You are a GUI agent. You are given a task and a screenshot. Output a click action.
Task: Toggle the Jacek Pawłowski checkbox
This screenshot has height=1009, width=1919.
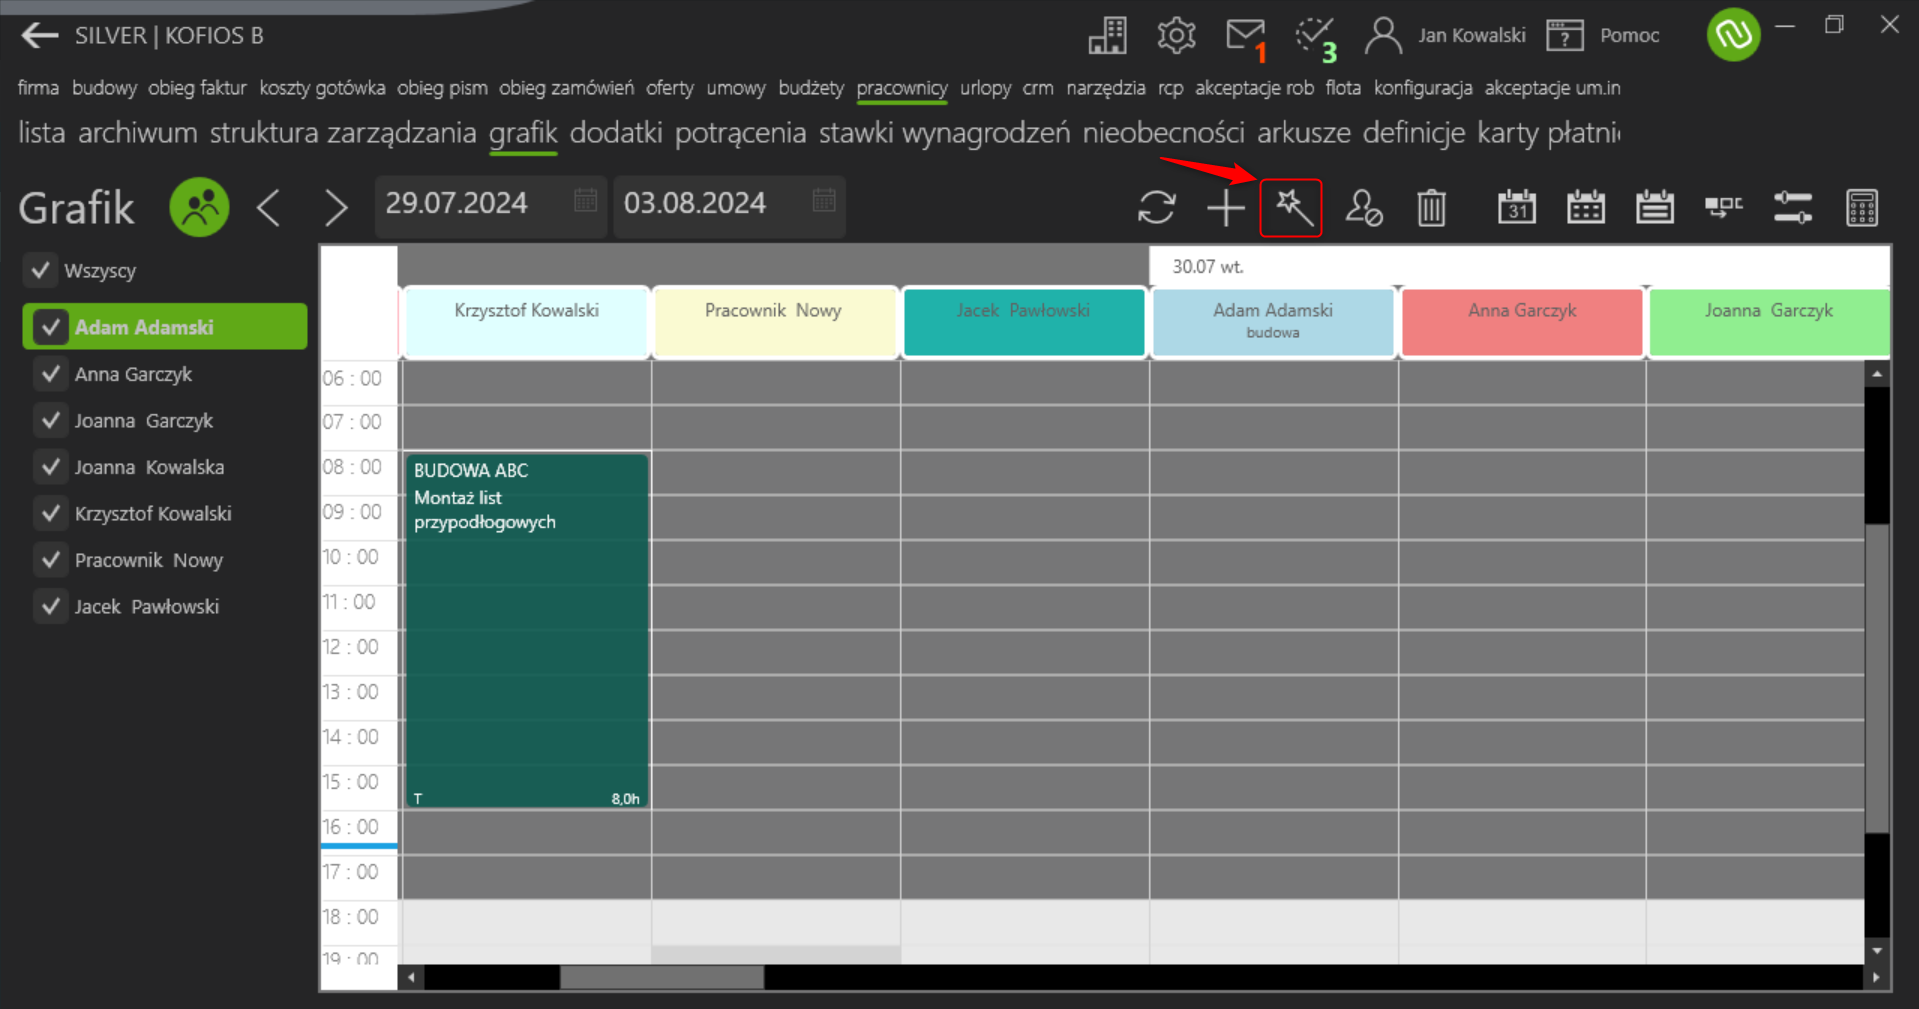coord(50,607)
